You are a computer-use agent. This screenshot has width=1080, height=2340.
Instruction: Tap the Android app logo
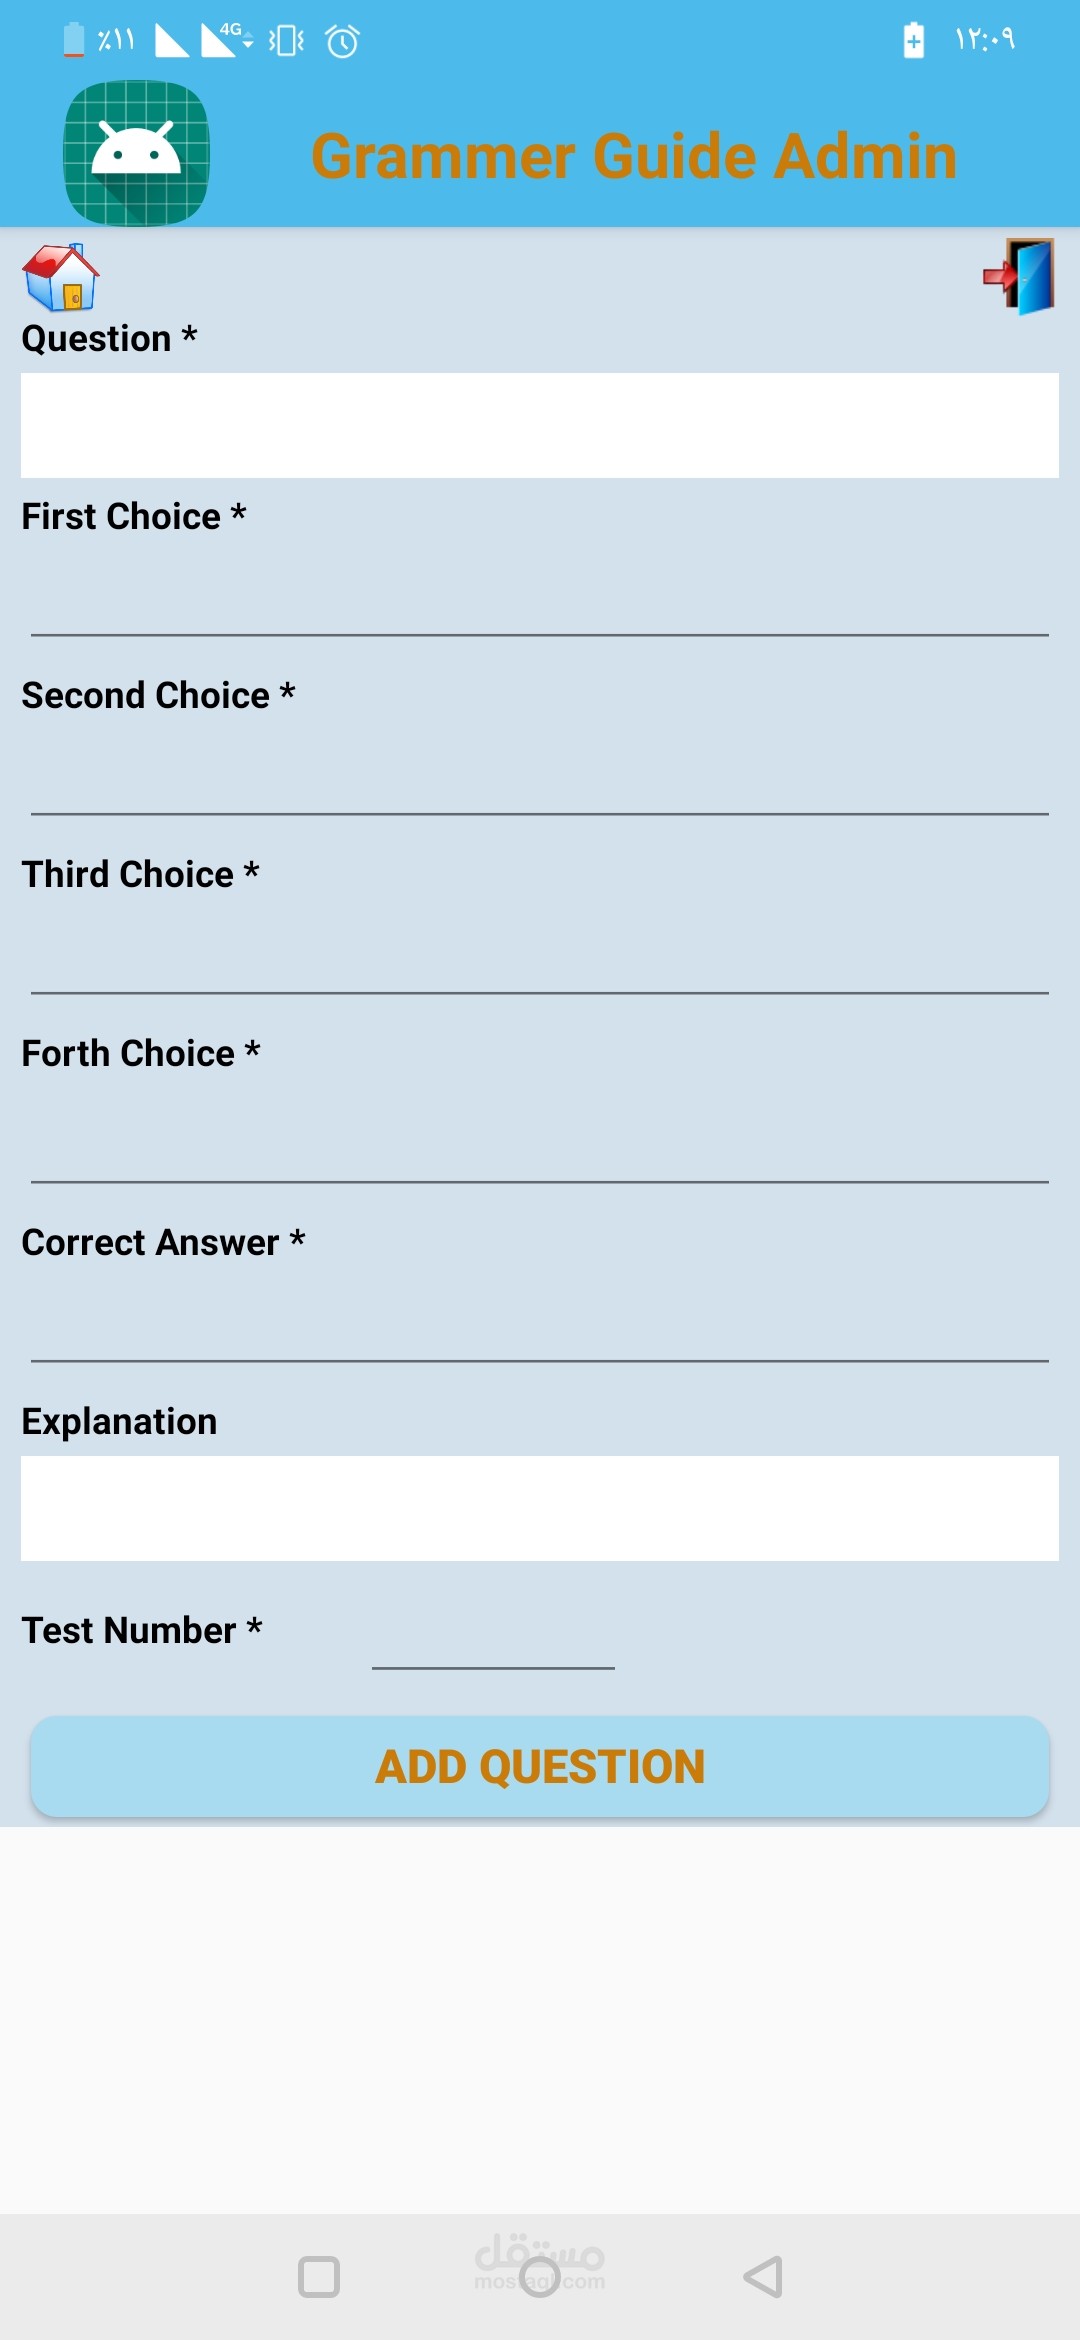click(137, 153)
